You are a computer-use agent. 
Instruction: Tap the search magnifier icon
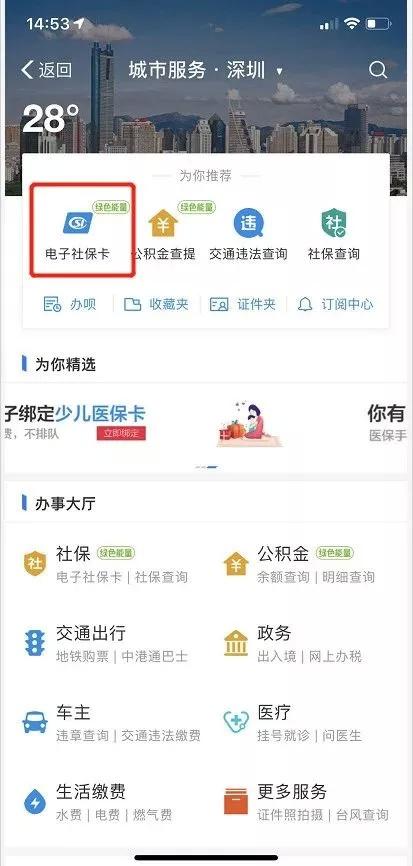click(378, 70)
